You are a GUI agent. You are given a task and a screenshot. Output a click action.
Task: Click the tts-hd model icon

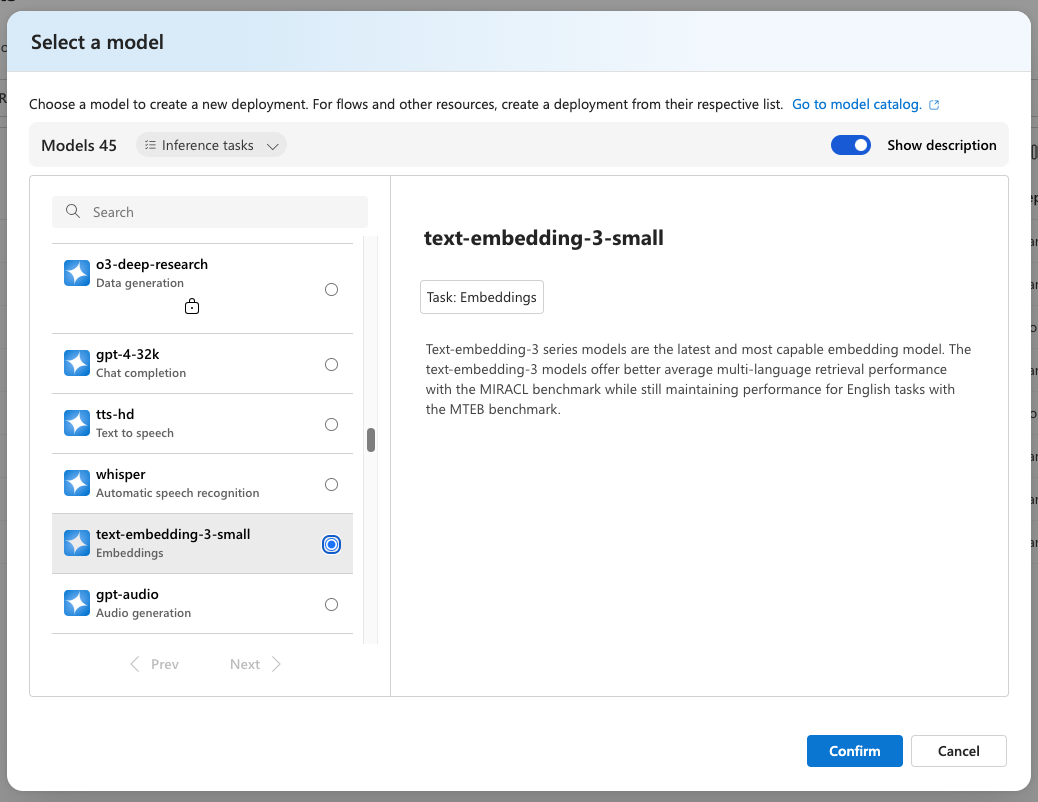77,423
